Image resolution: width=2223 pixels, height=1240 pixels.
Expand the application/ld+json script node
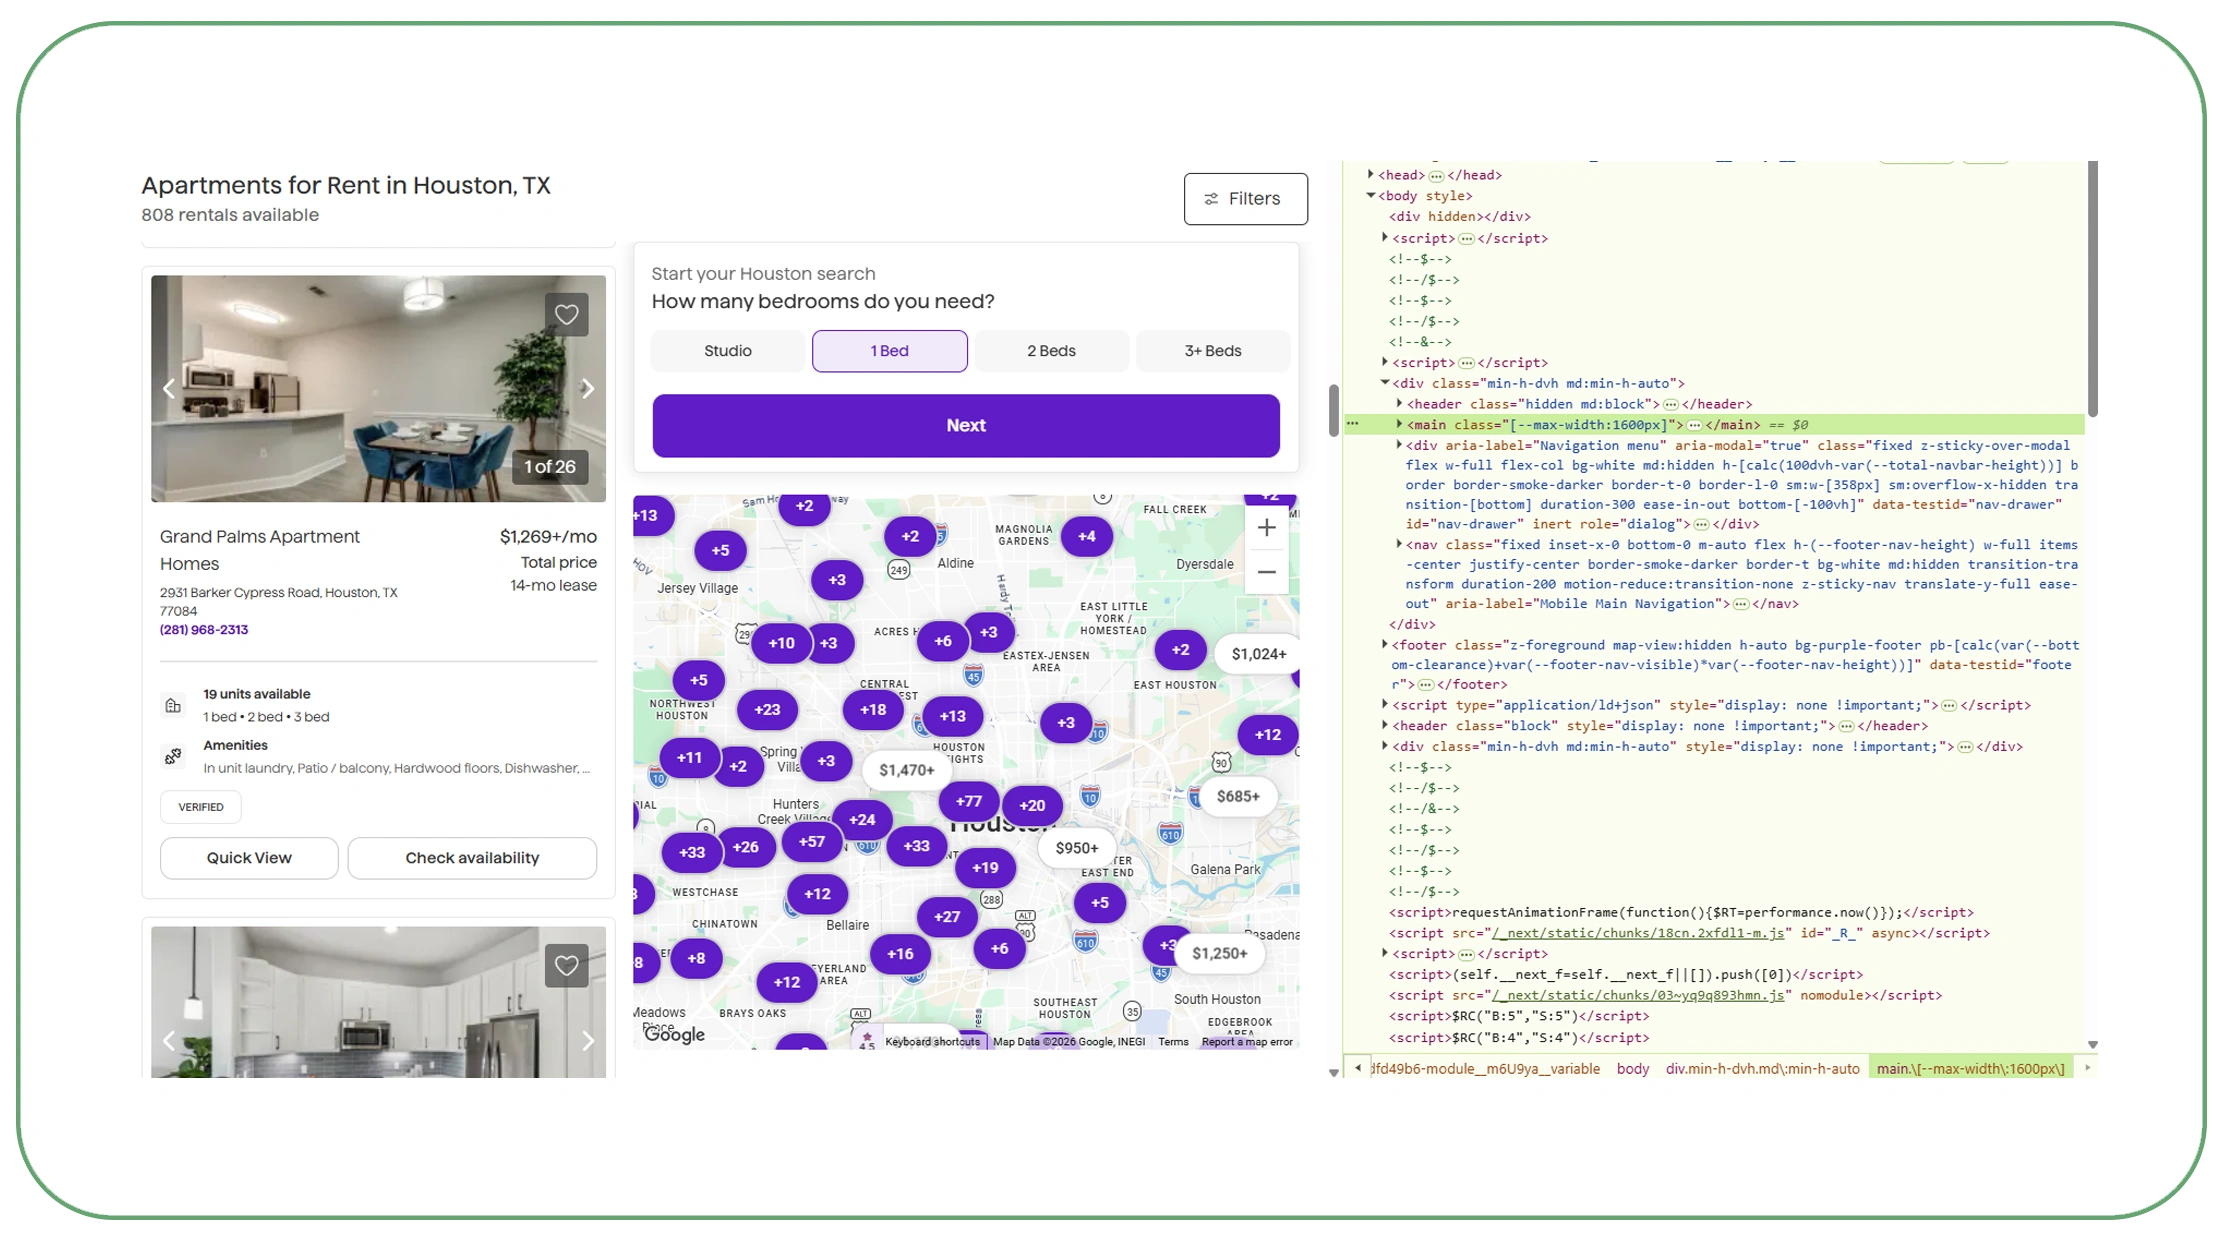pos(1385,705)
